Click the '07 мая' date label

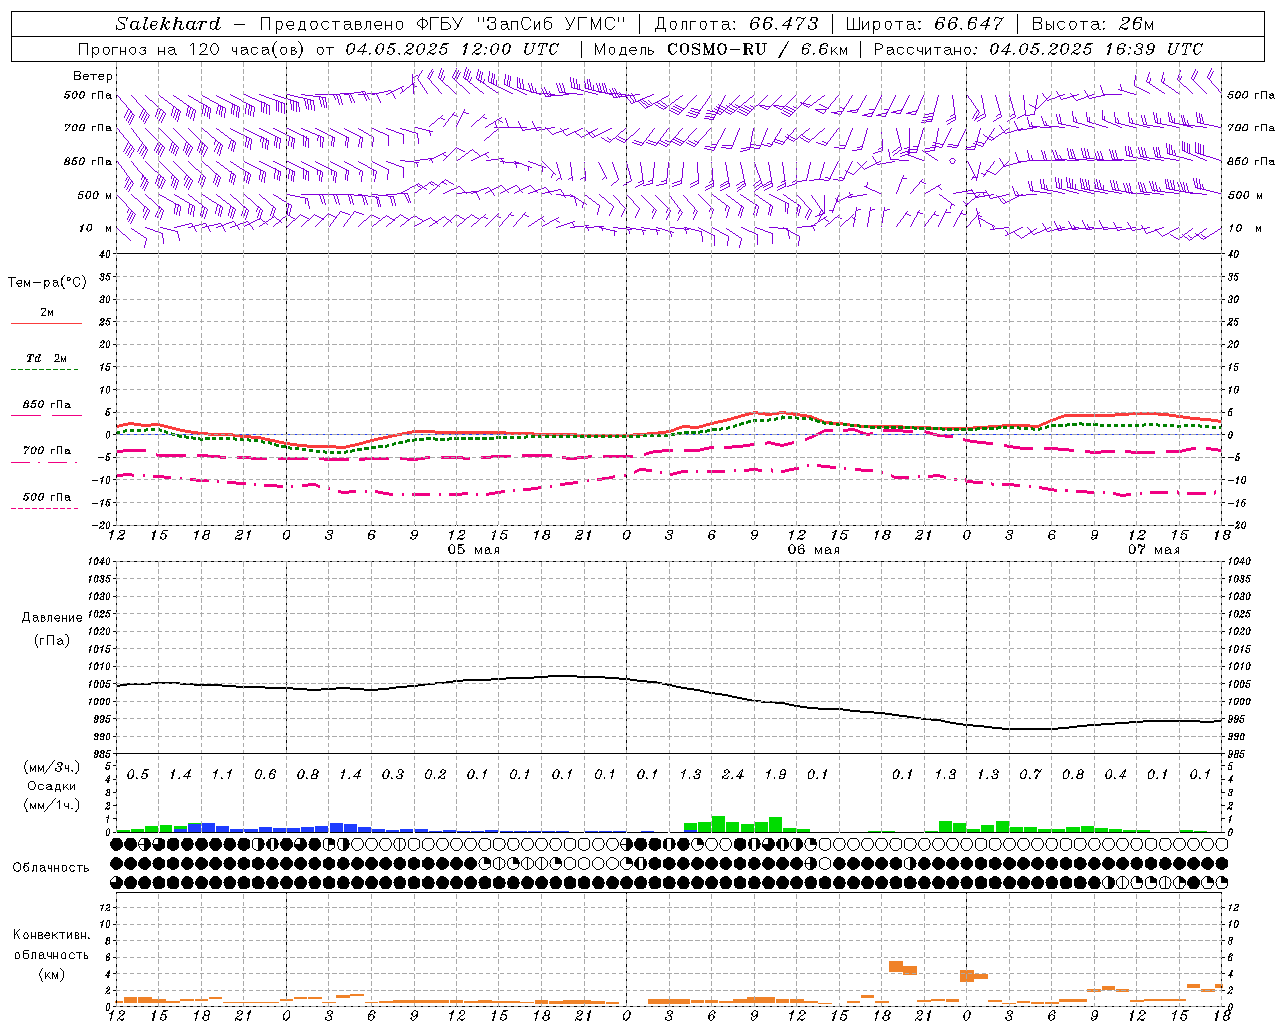tap(1153, 550)
